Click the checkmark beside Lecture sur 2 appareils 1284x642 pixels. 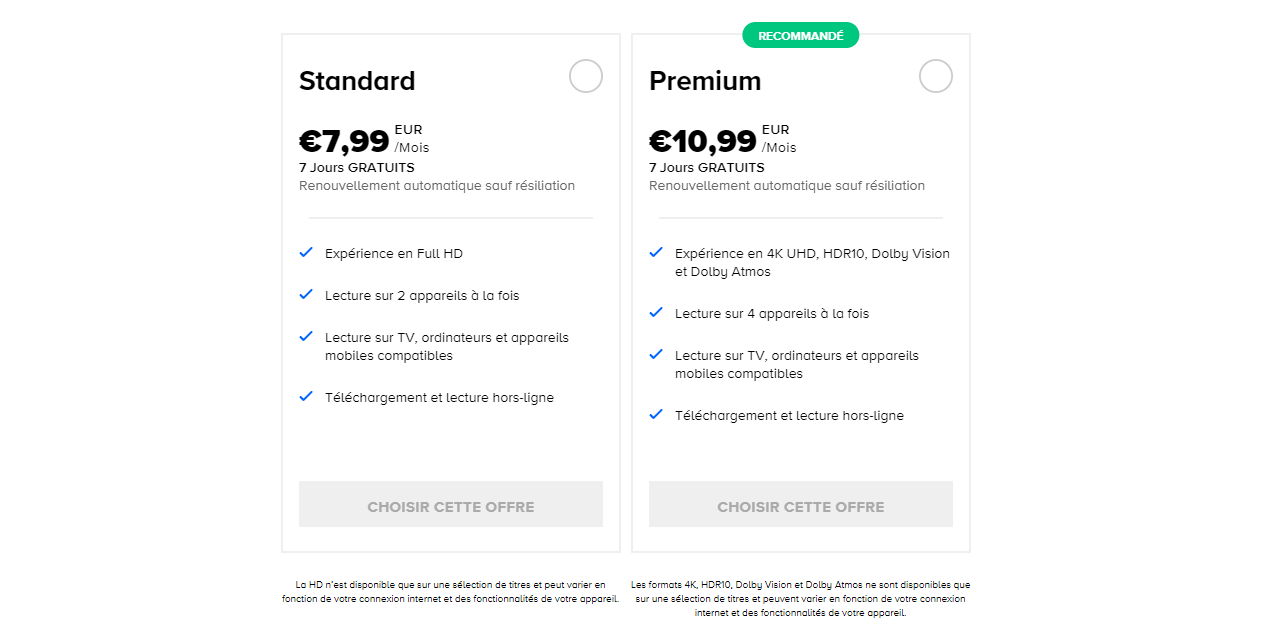tap(306, 295)
